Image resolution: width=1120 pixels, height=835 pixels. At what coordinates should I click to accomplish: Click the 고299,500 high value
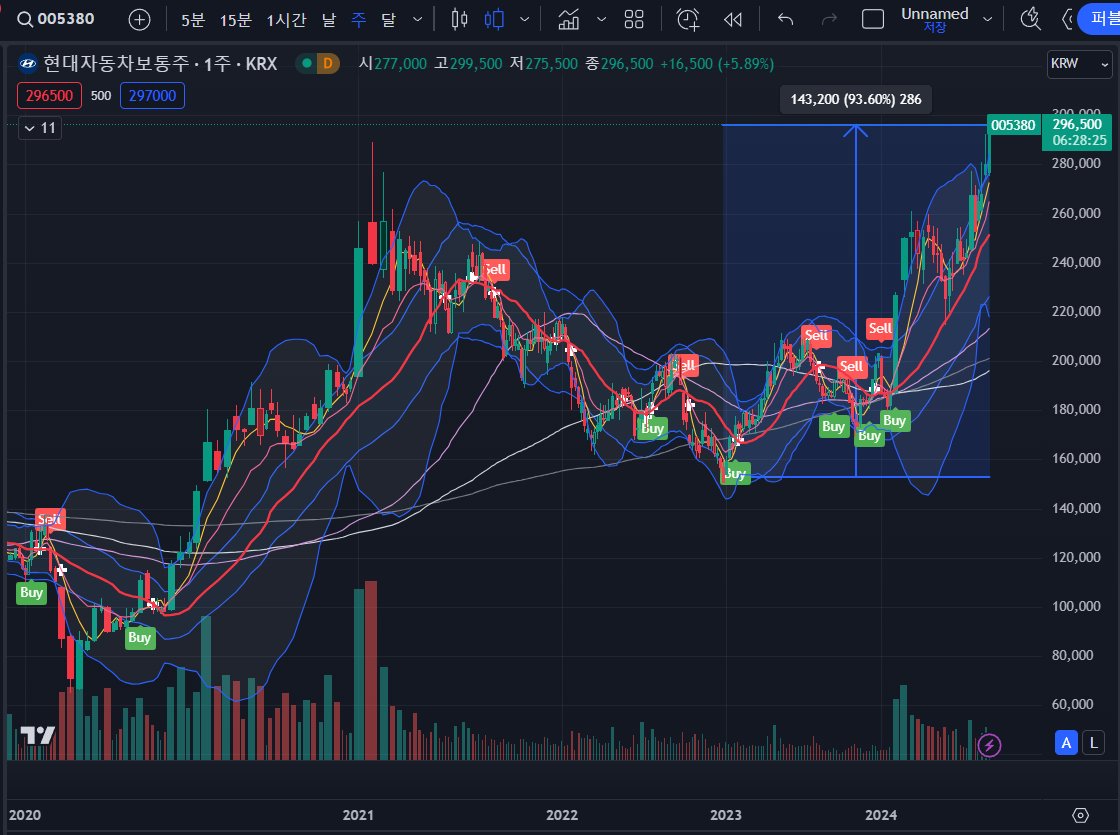click(x=468, y=64)
